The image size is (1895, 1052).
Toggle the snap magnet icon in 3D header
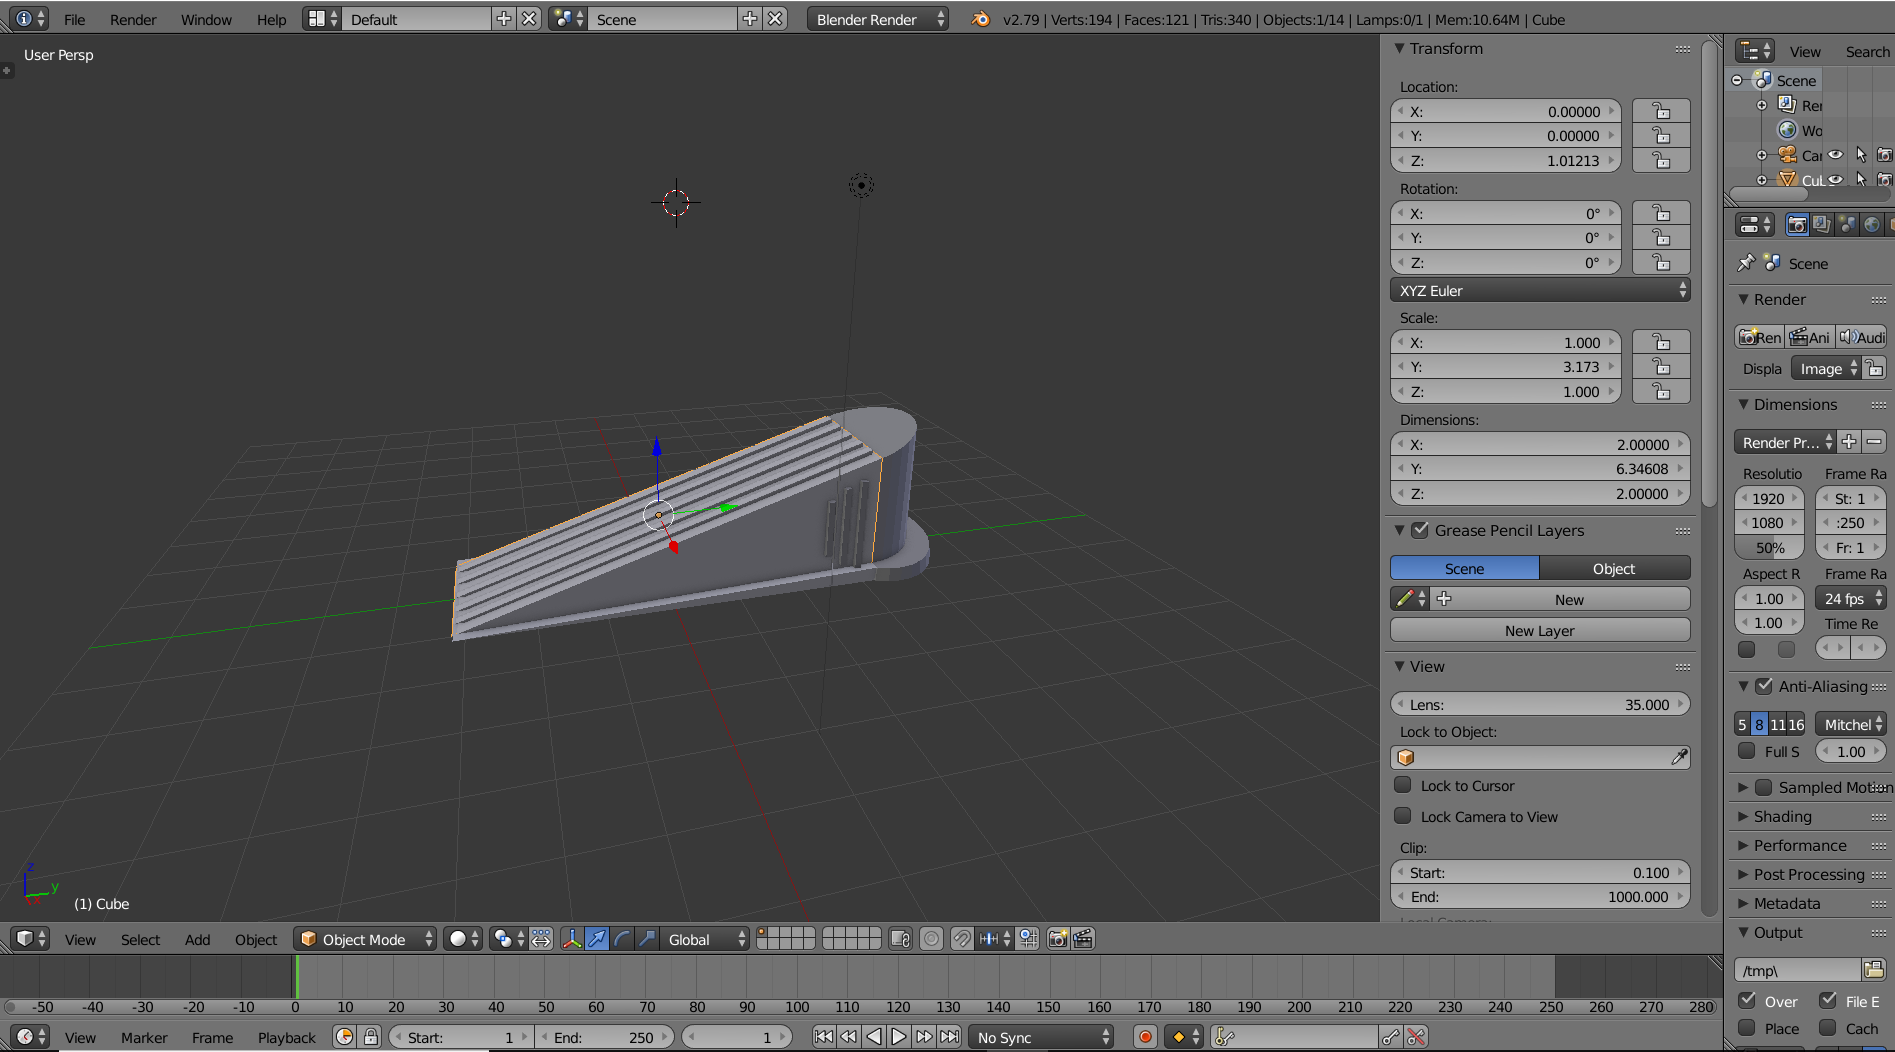[961, 939]
